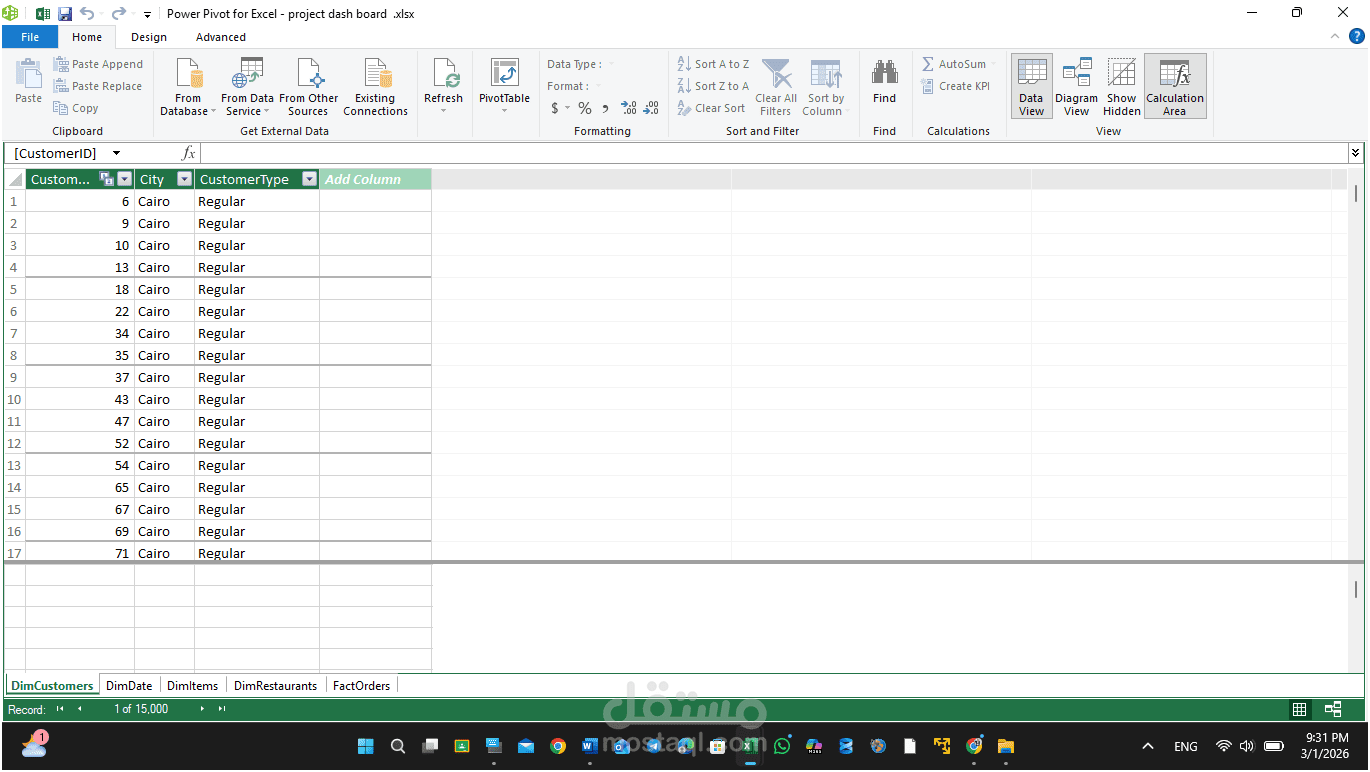The height and width of the screenshot is (772, 1370).
Task: Click the vertical scrollbar of data grid
Action: (x=1356, y=192)
